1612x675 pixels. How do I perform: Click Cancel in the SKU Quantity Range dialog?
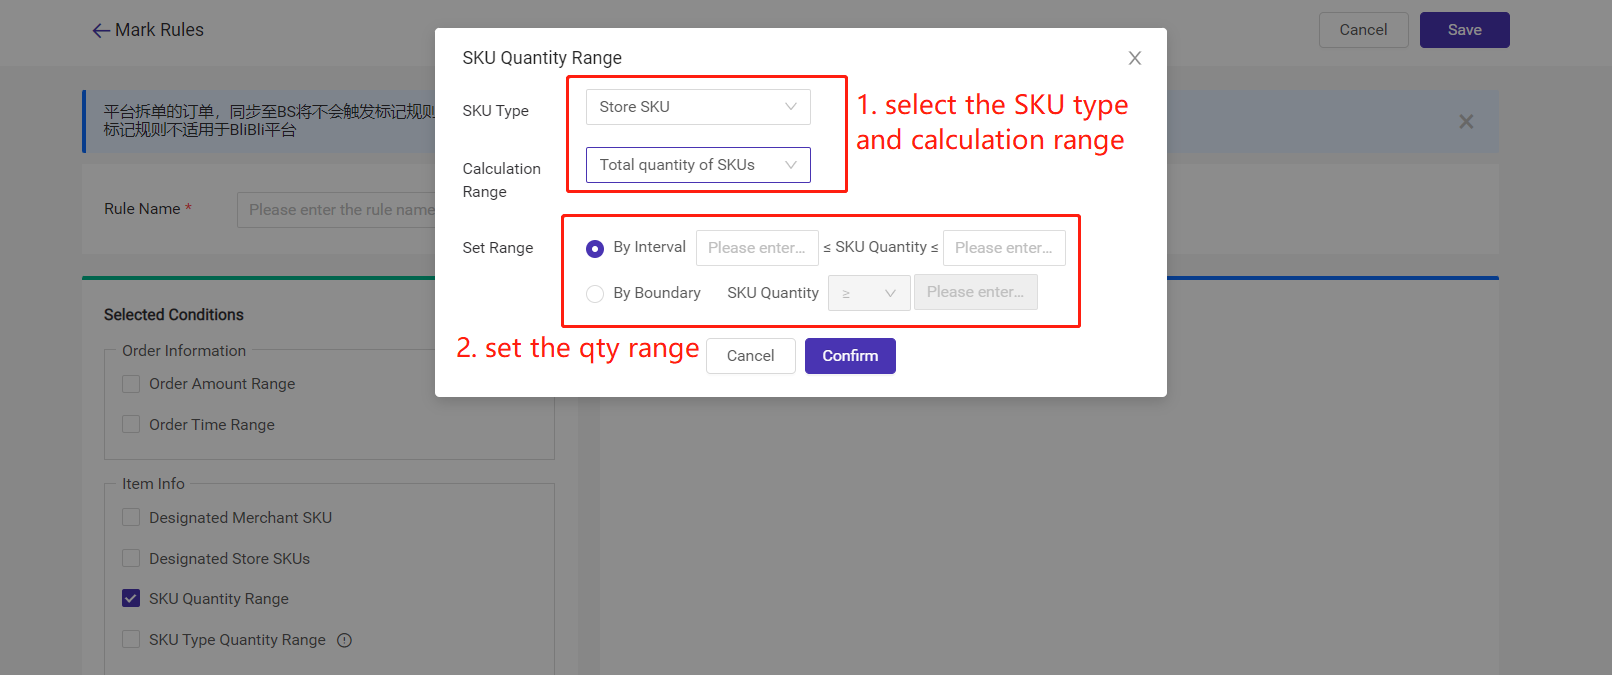(751, 356)
